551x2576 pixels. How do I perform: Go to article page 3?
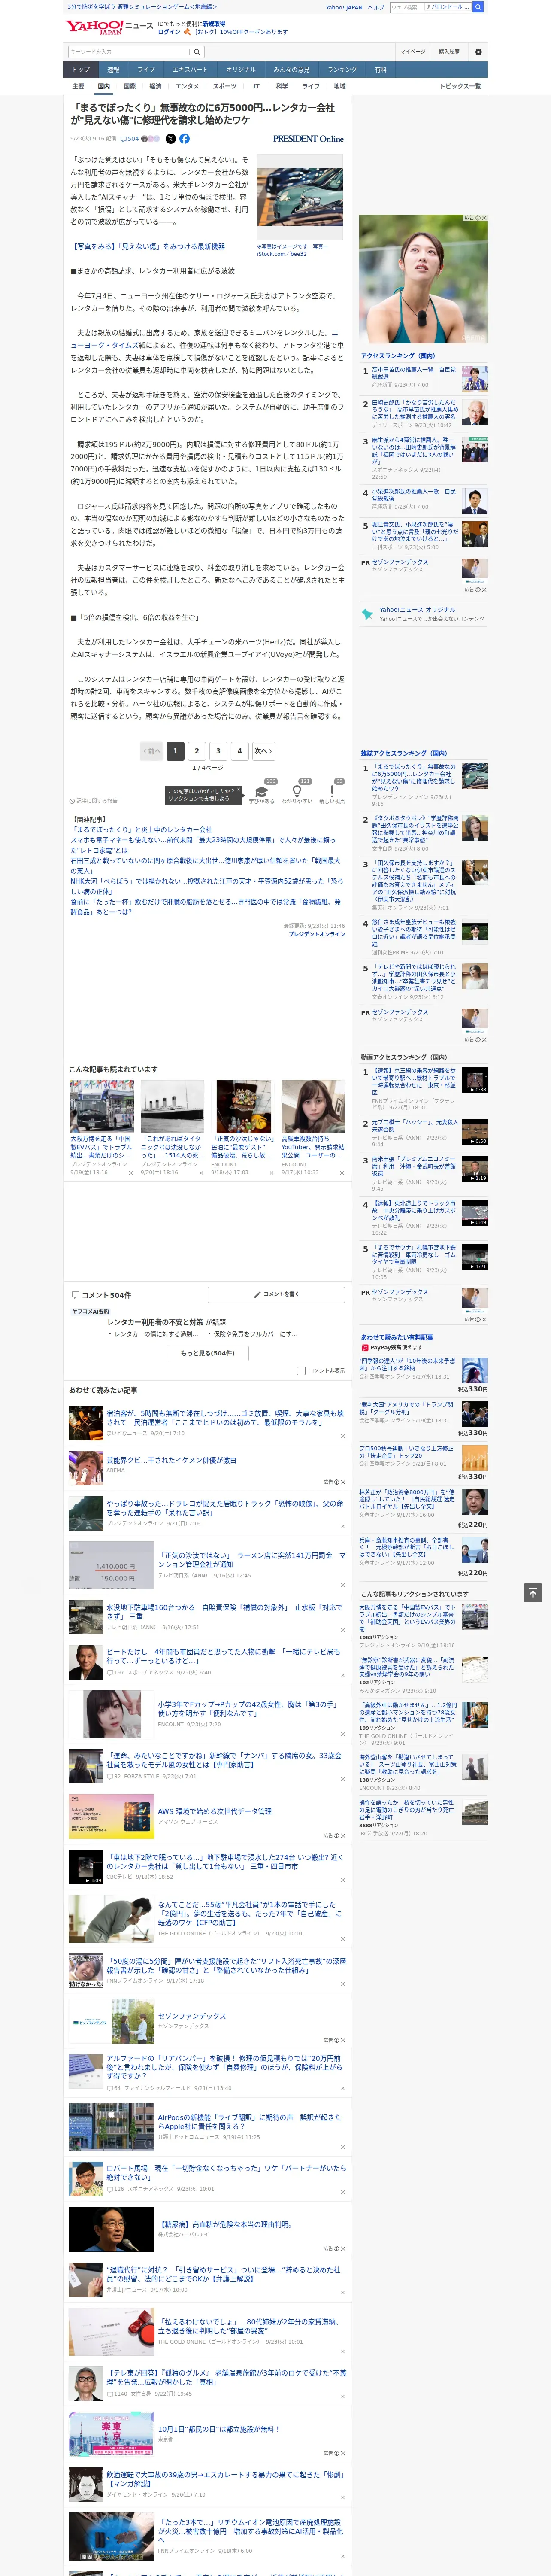click(218, 751)
